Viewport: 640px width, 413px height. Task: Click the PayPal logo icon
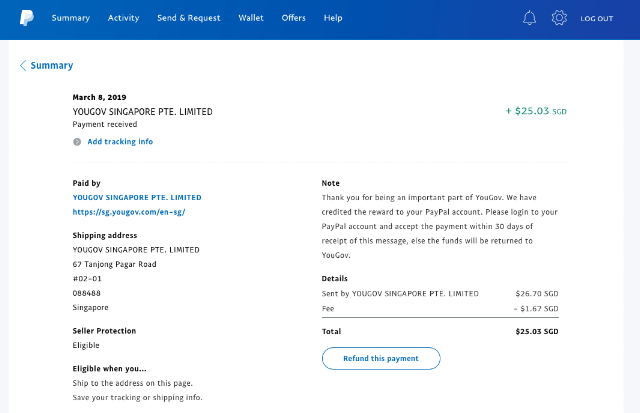tap(27, 18)
